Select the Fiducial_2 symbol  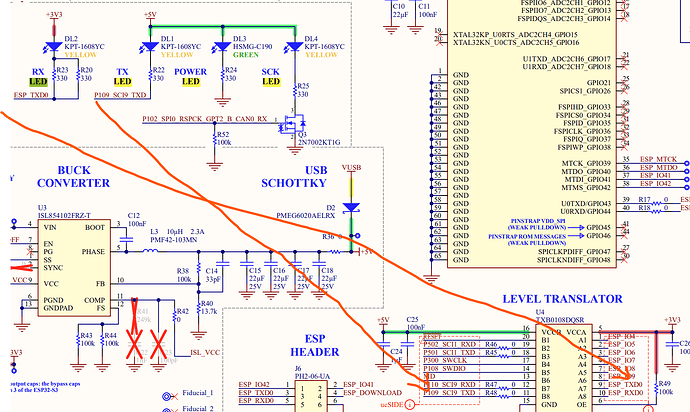point(168,410)
